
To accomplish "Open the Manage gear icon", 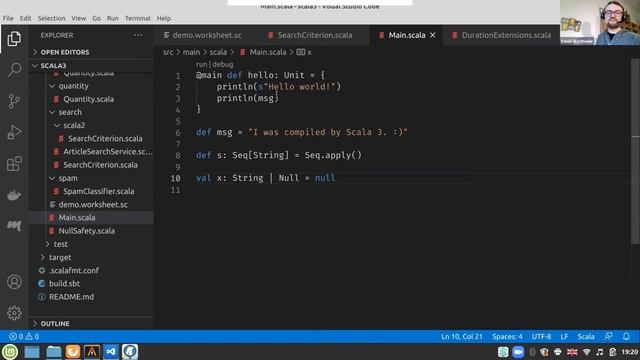I will point(14,313).
